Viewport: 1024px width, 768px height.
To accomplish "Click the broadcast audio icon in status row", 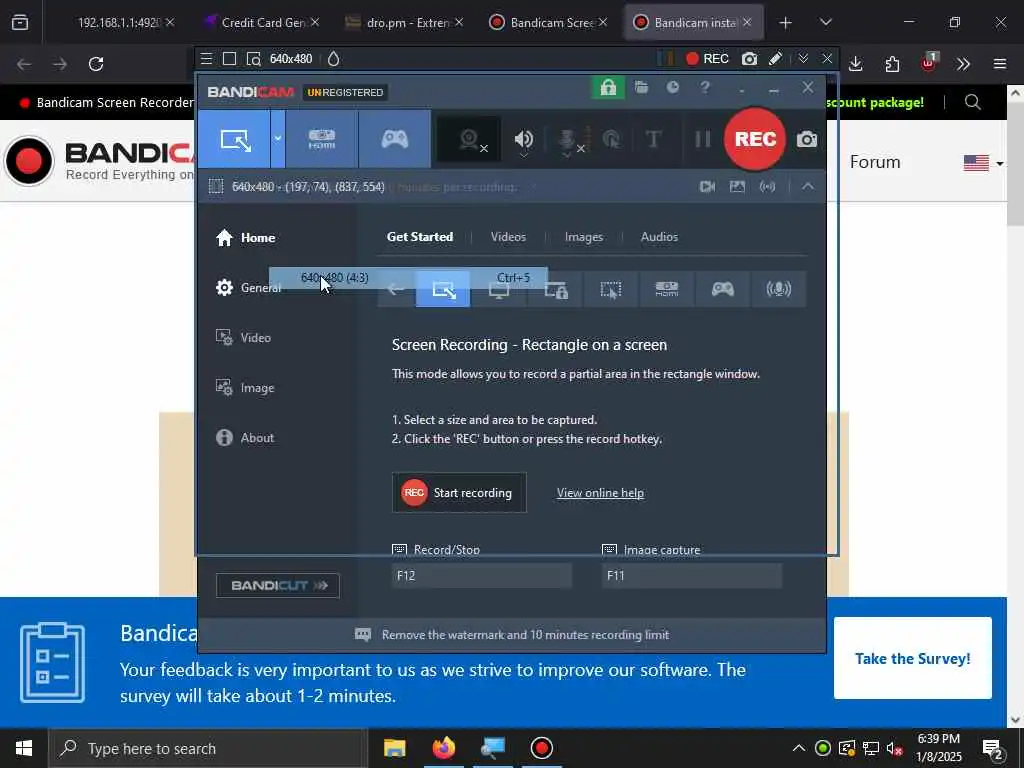I will tap(767, 187).
